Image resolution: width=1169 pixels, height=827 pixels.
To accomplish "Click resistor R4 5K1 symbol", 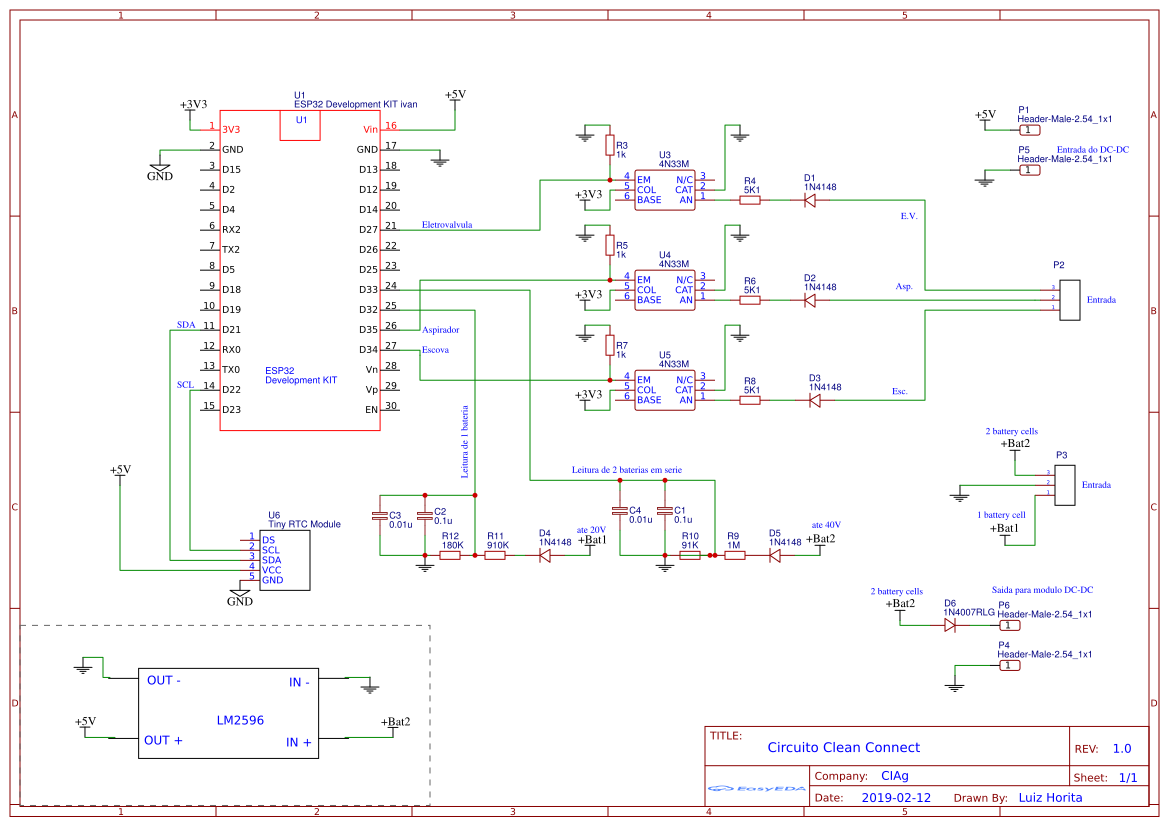I will coord(750,200).
